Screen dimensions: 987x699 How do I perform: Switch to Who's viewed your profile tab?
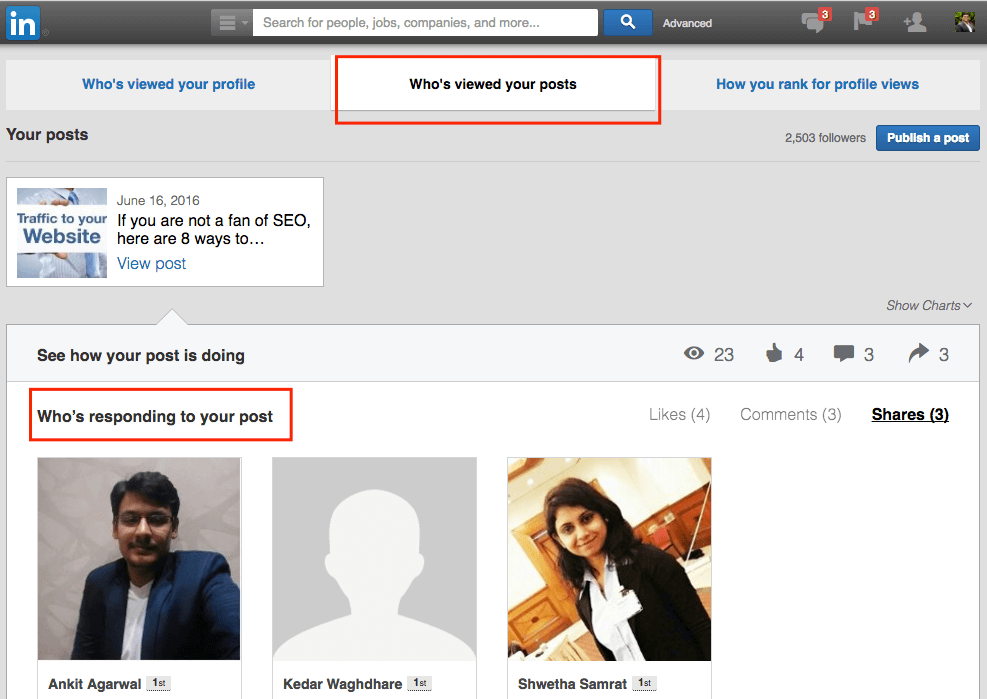168,84
